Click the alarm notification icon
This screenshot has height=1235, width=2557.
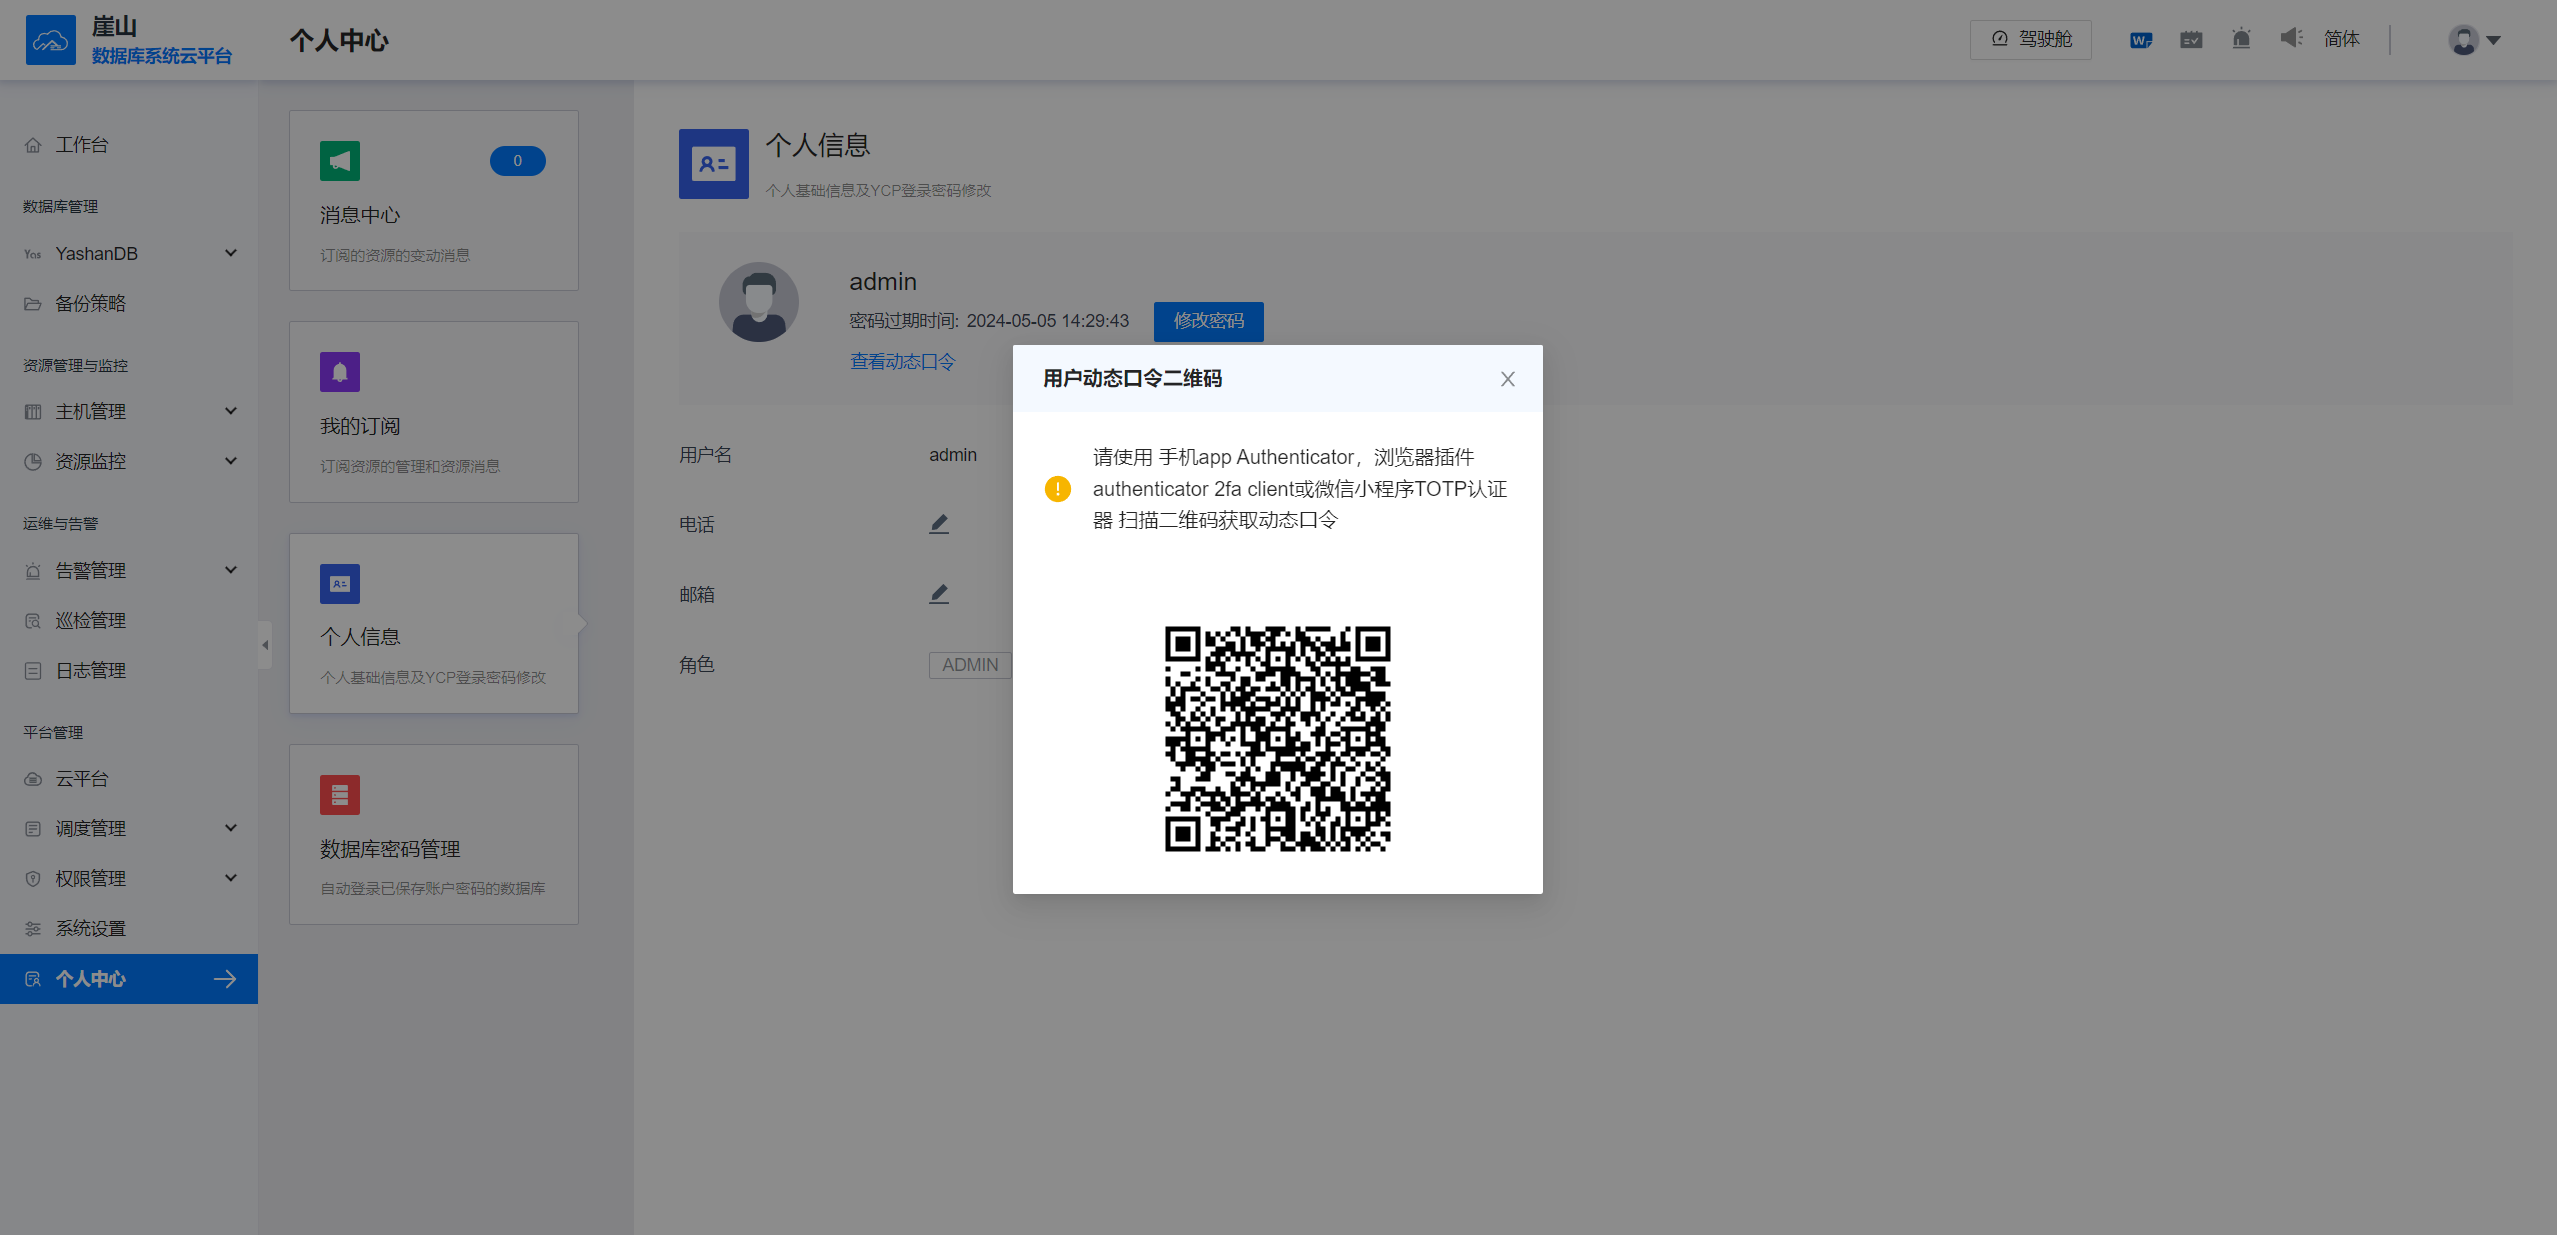pyautogui.click(x=2240, y=39)
